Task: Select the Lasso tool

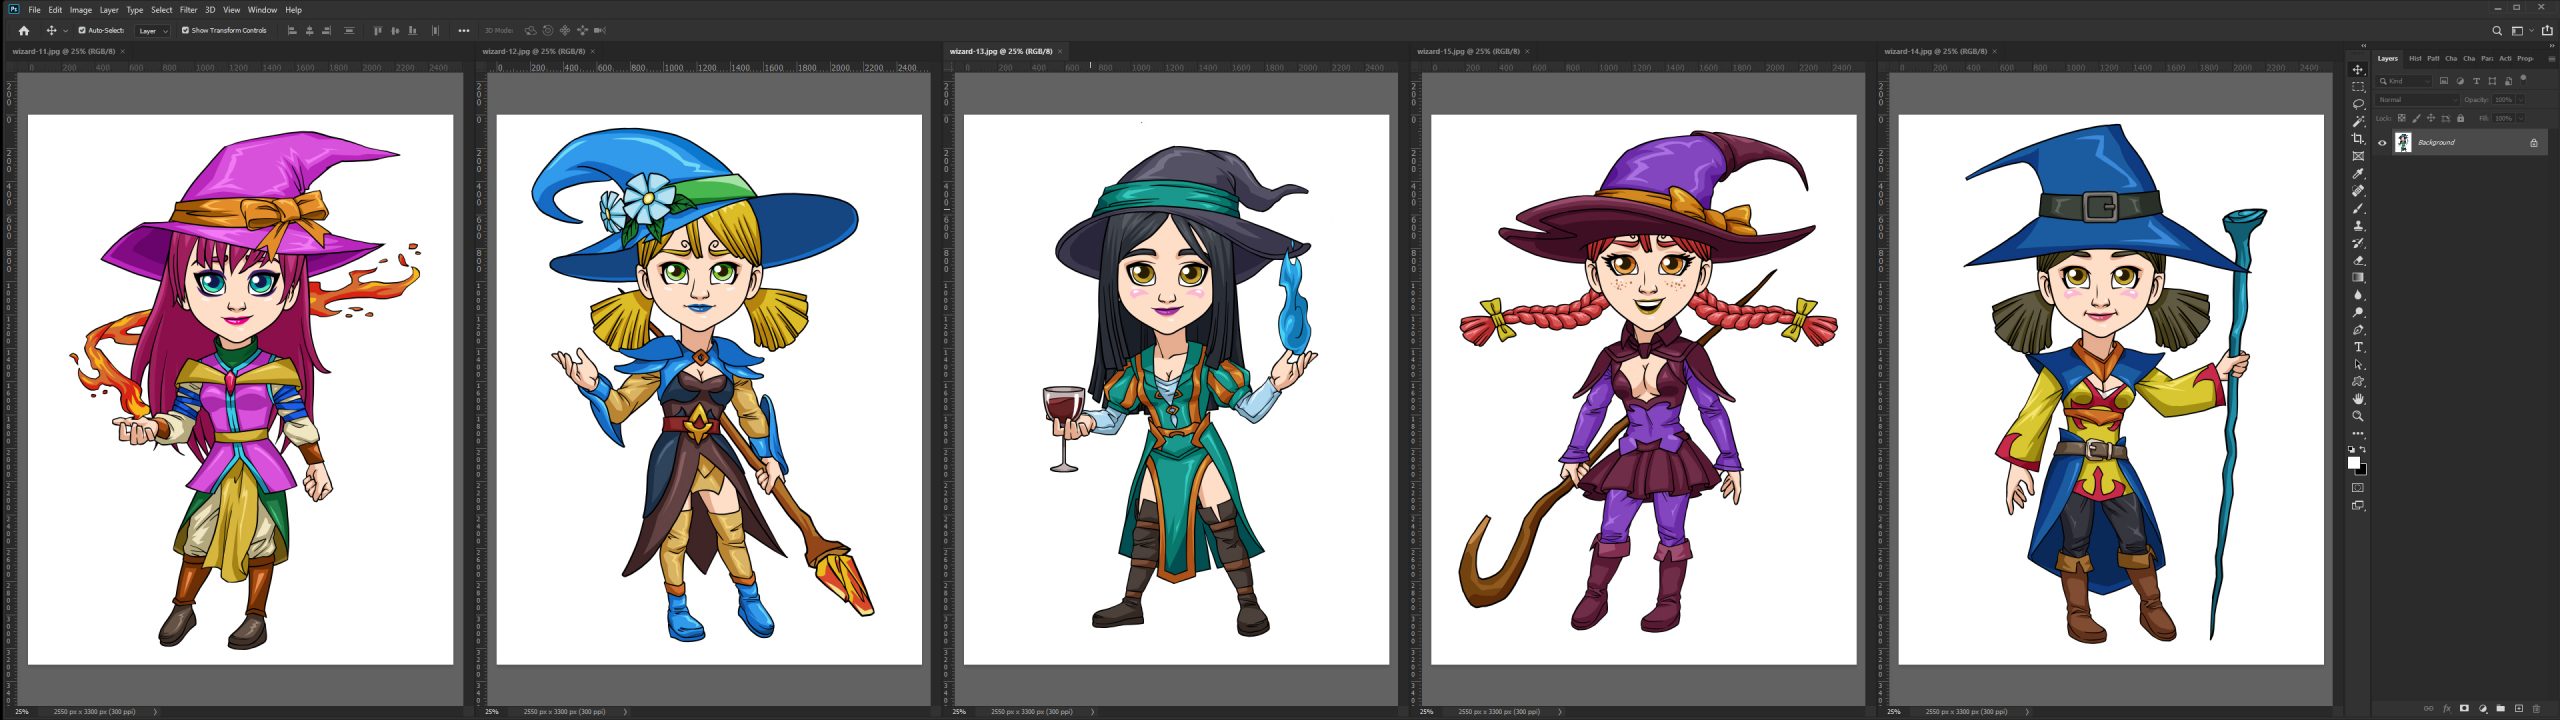Action: [x=2358, y=104]
